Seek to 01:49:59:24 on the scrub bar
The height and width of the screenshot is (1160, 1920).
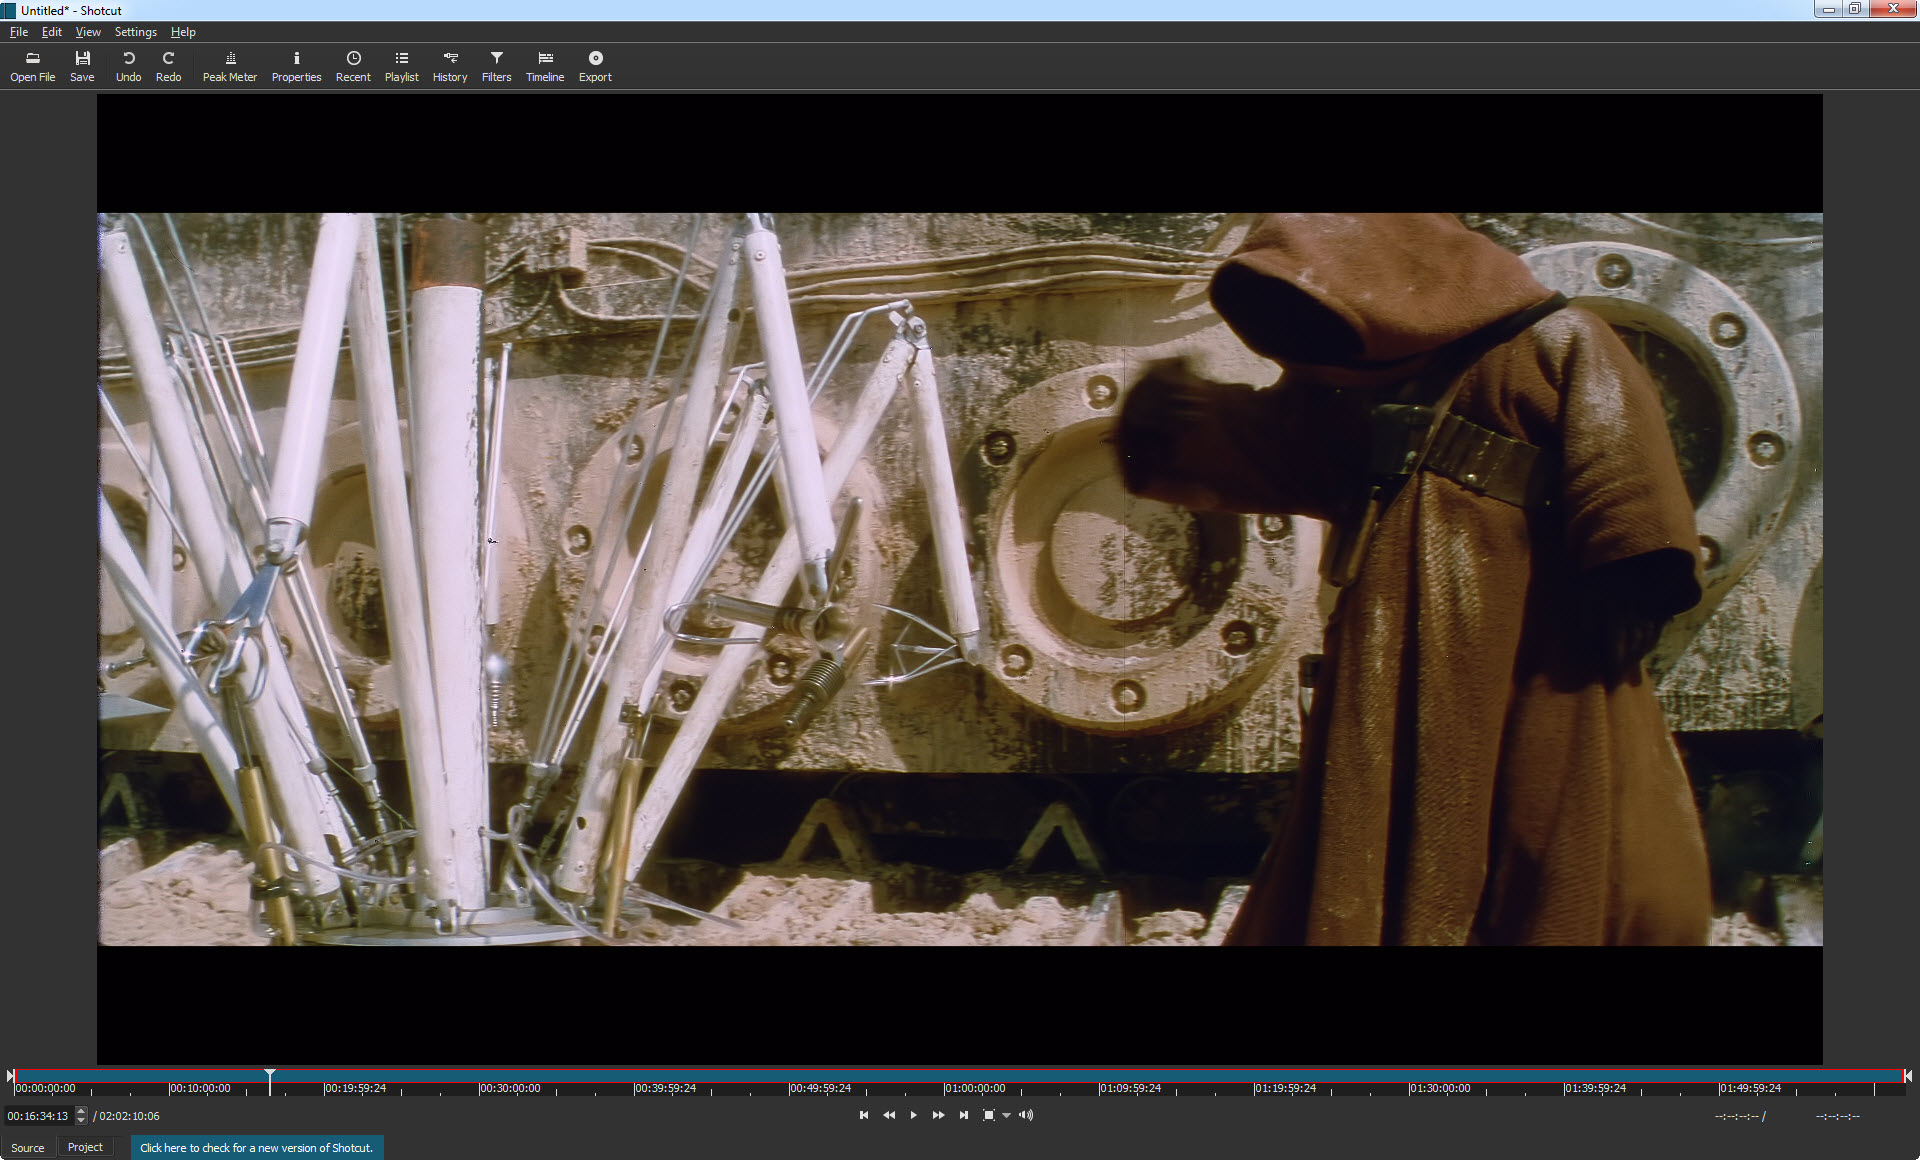1749,1088
